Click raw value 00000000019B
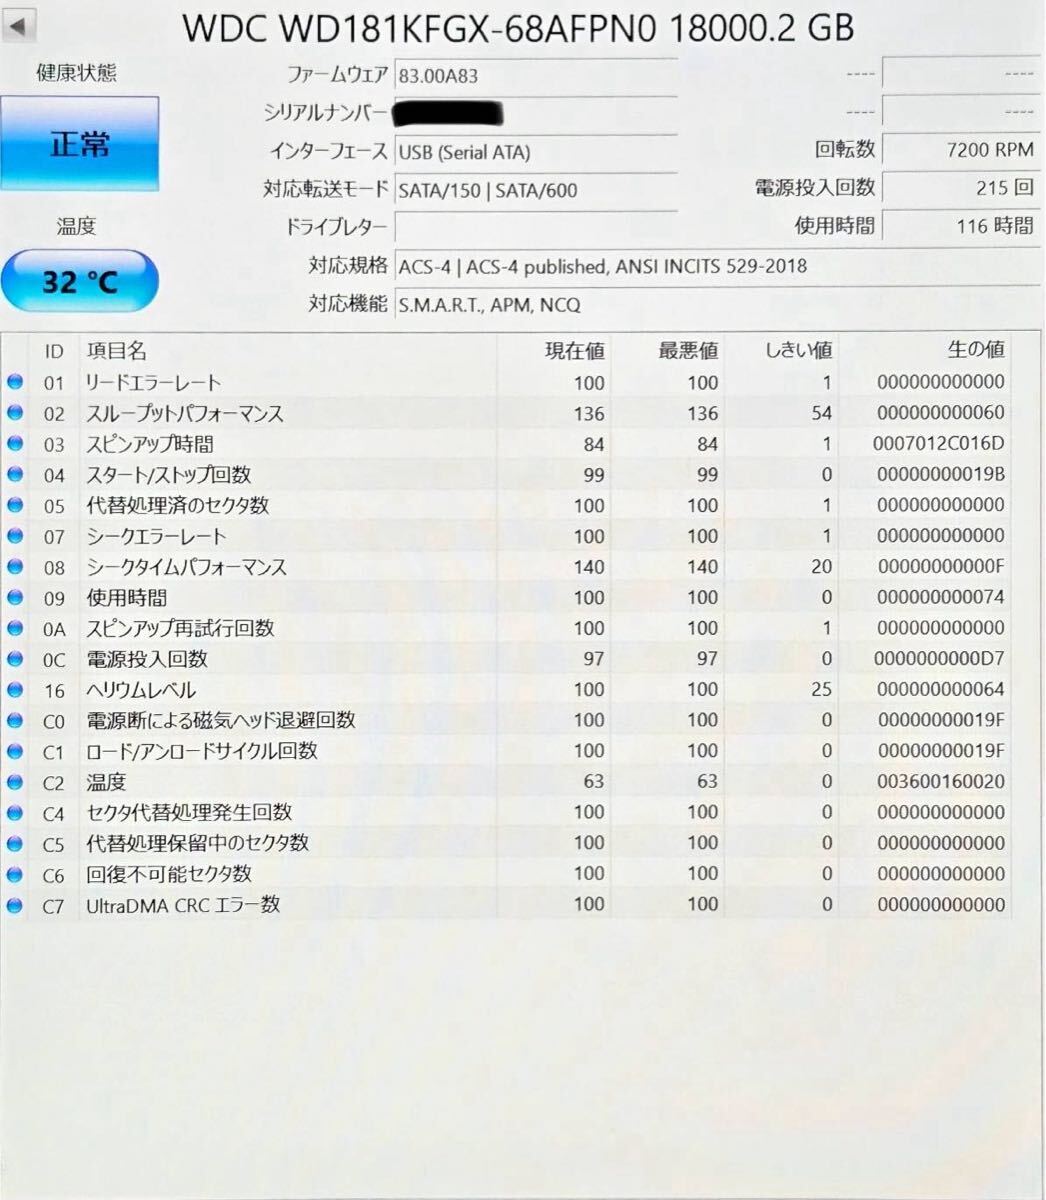The height and width of the screenshot is (1200, 1046). pyautogui.click(x=941, y=474)
